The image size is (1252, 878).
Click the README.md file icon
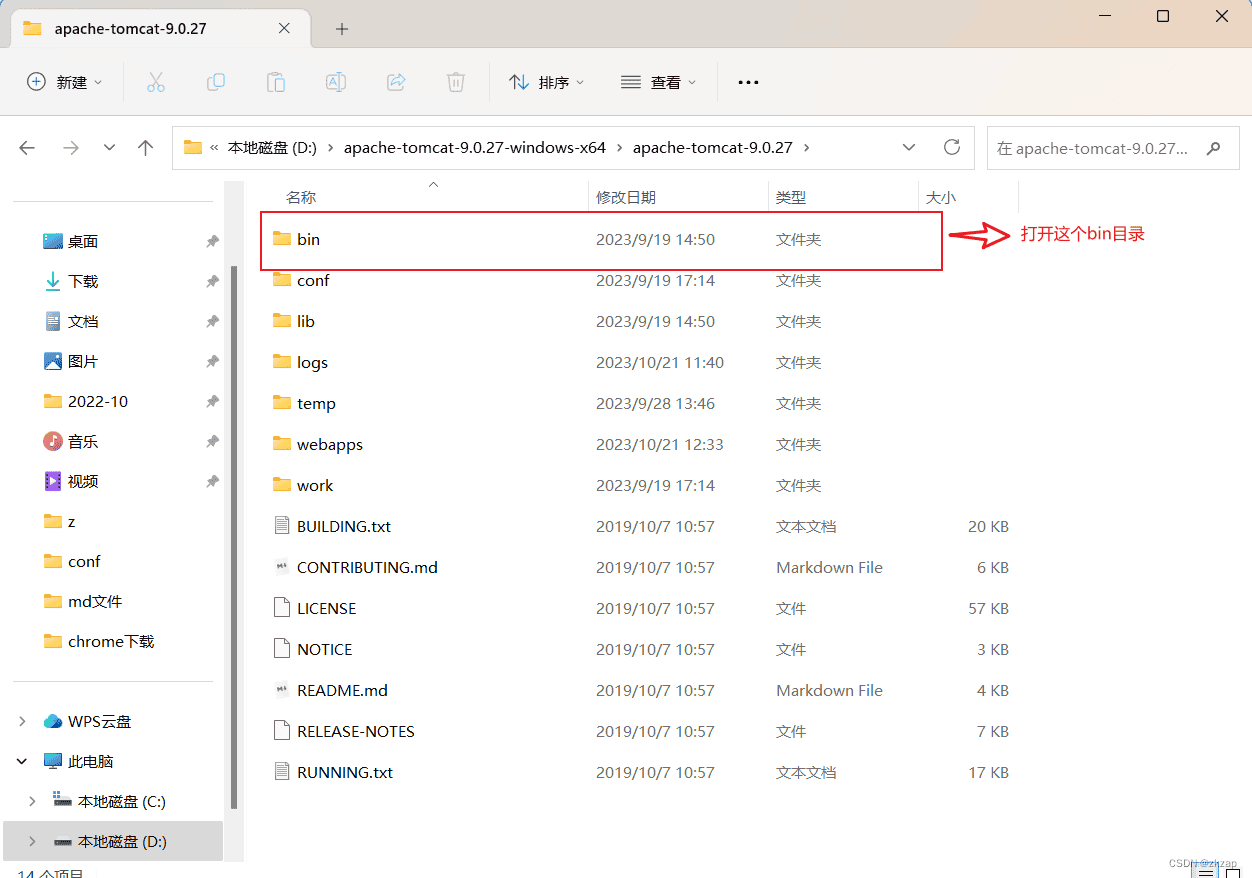point(282,690)
